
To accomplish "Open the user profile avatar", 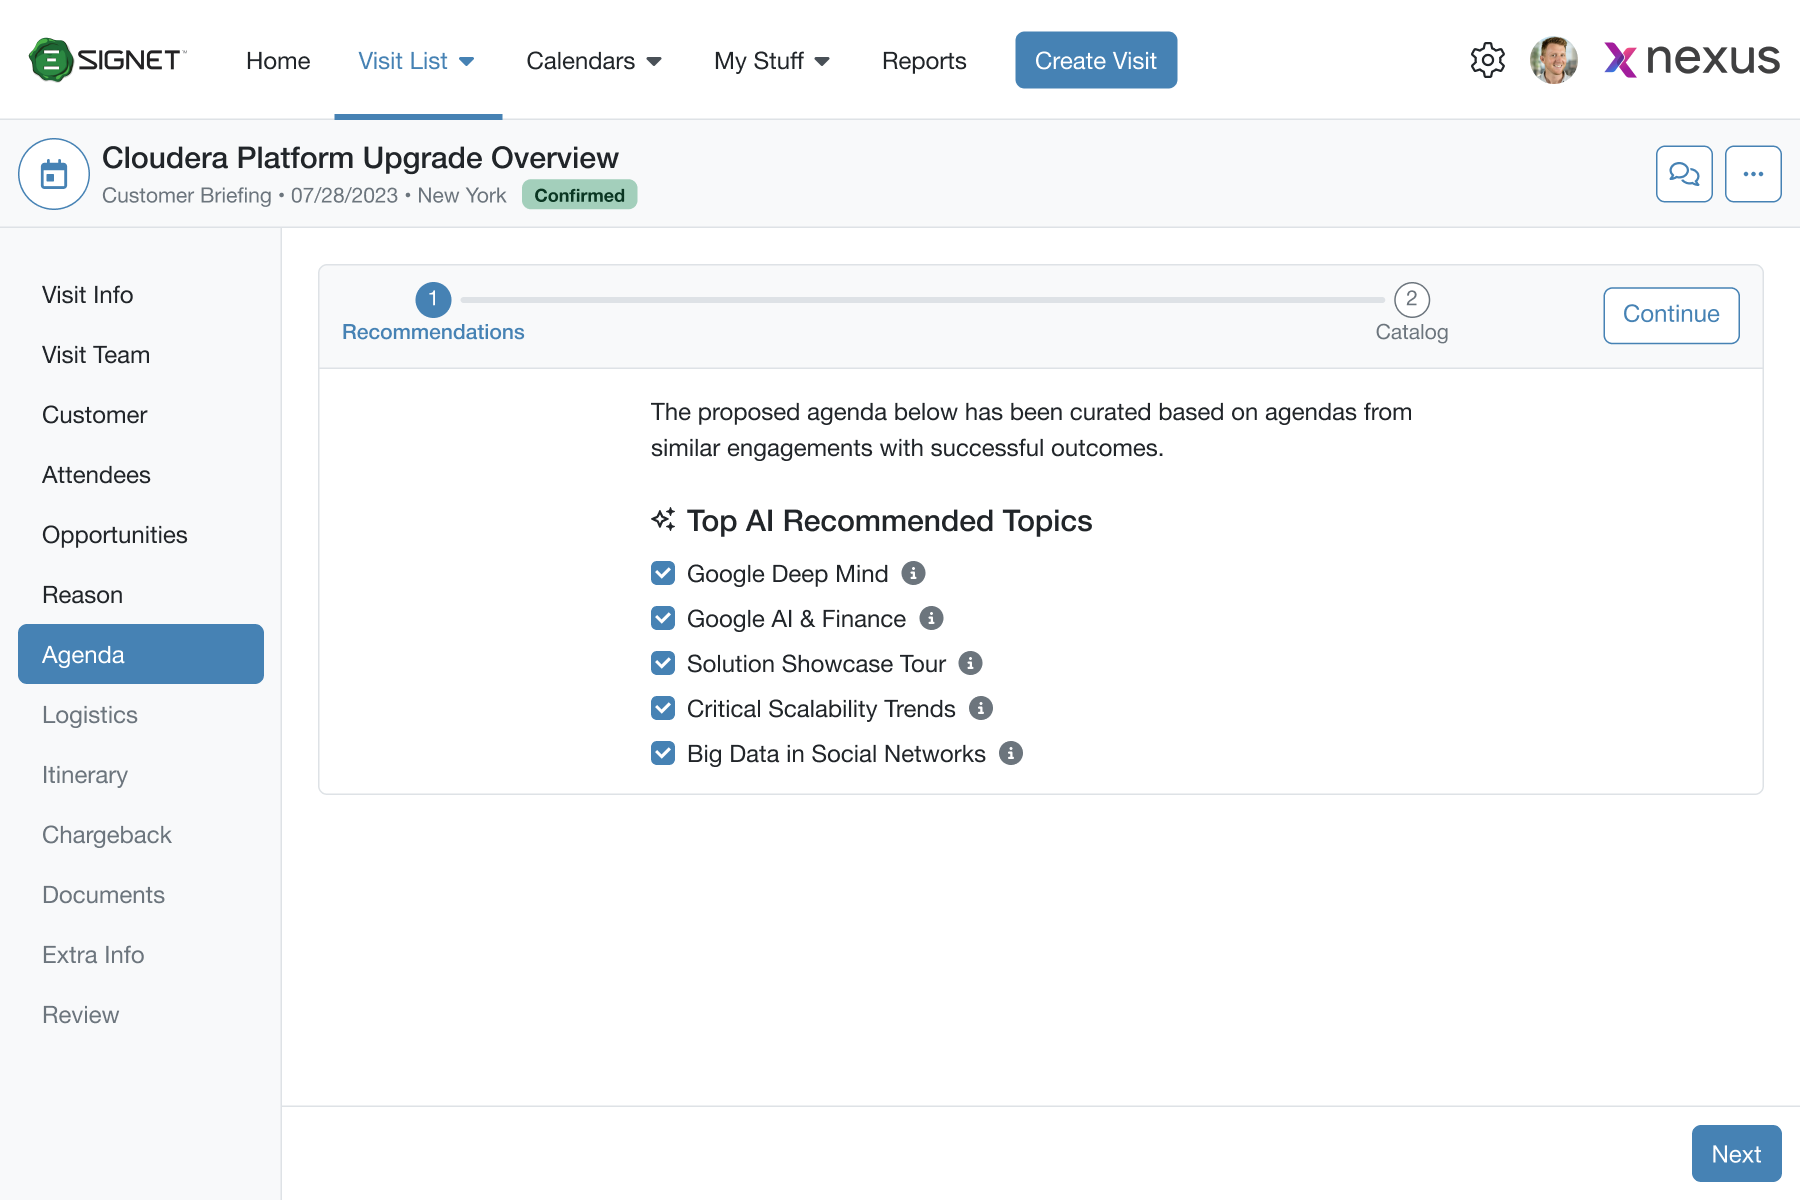I will 1554,60.
